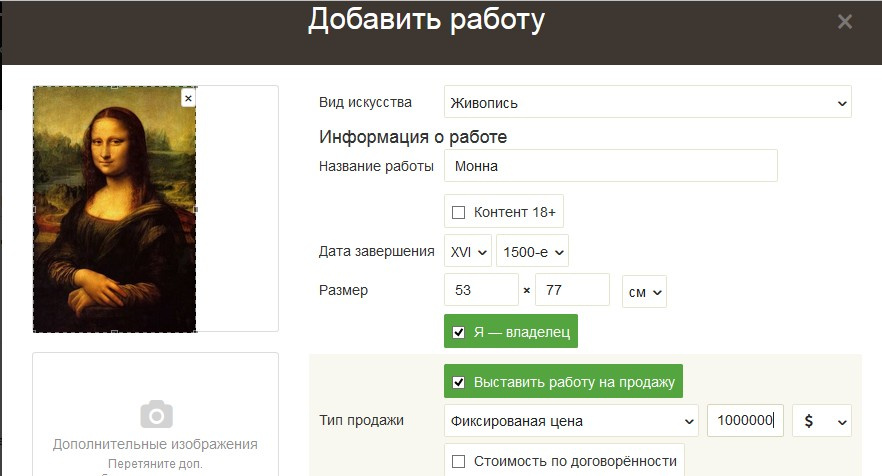
Task: Open the Вид искусства dropdown
Action: (x=647, y=102)
